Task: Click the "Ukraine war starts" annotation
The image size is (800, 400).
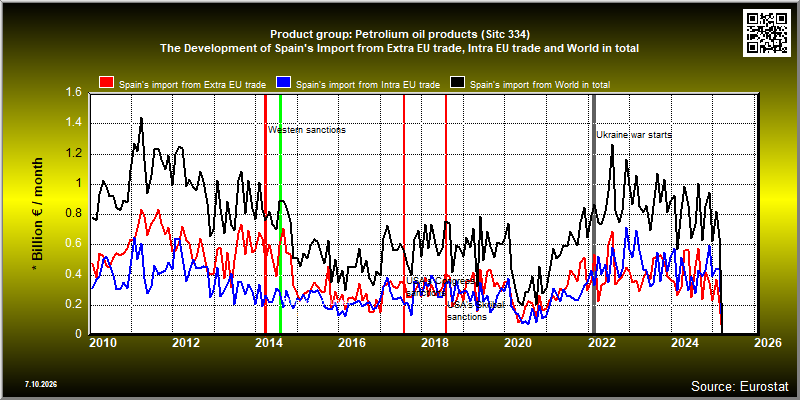Action: [634, 135]
